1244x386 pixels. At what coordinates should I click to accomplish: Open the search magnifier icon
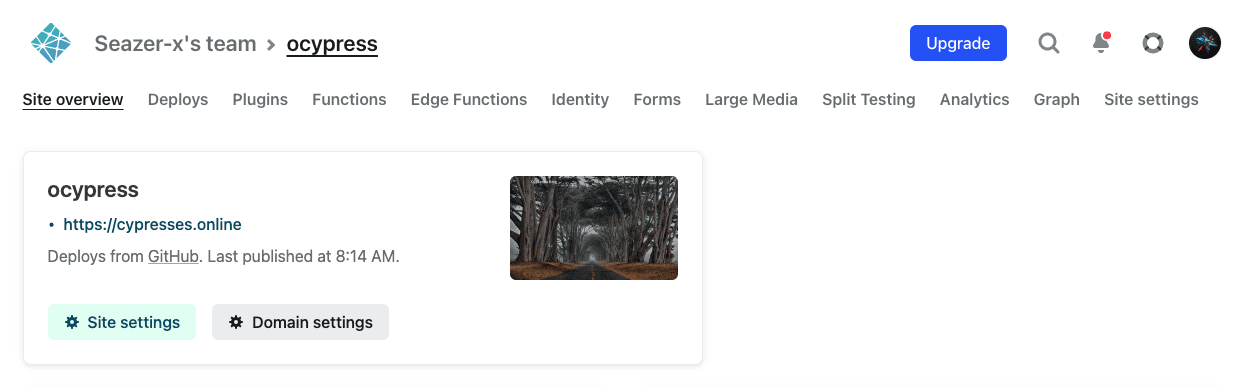(1049, 43)
